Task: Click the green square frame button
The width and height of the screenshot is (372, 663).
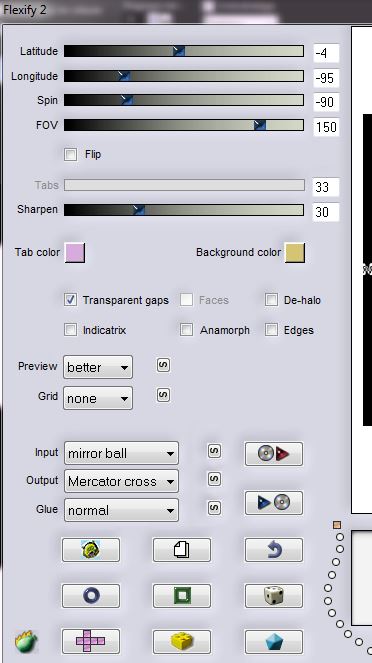Action: tap(182, 596)
